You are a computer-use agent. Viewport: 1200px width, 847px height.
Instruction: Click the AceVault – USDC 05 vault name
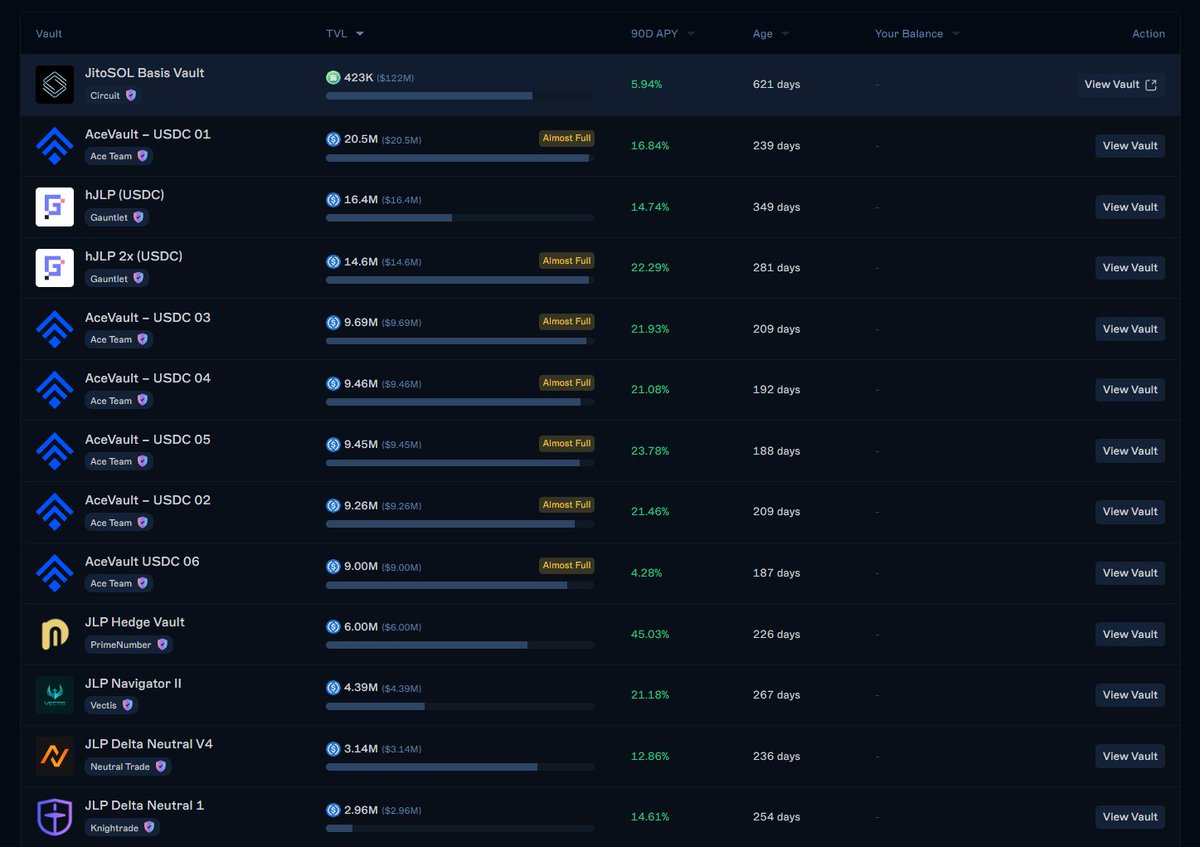[x=148, y=440]
